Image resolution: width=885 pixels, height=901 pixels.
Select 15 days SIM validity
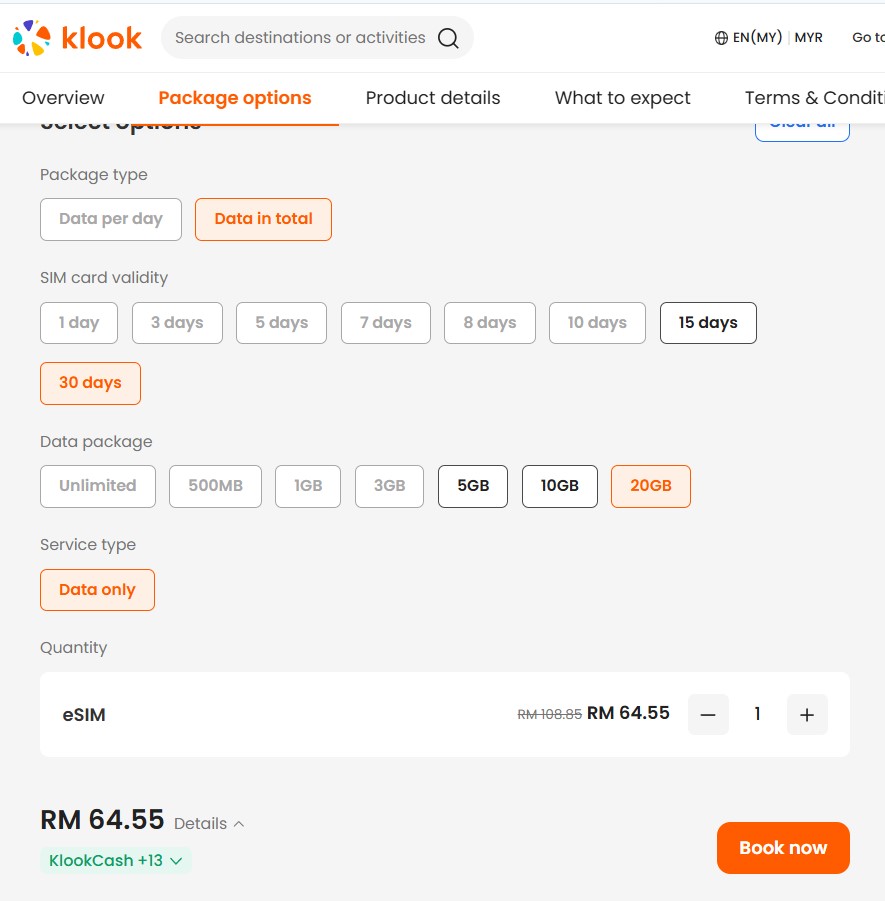708,323
